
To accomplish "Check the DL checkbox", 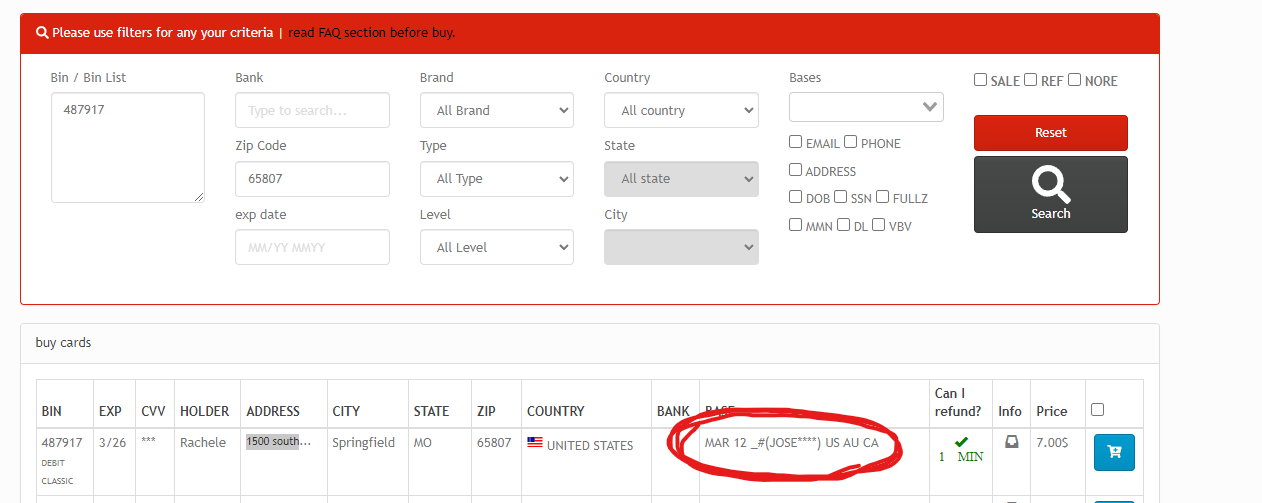I will 845,225.
